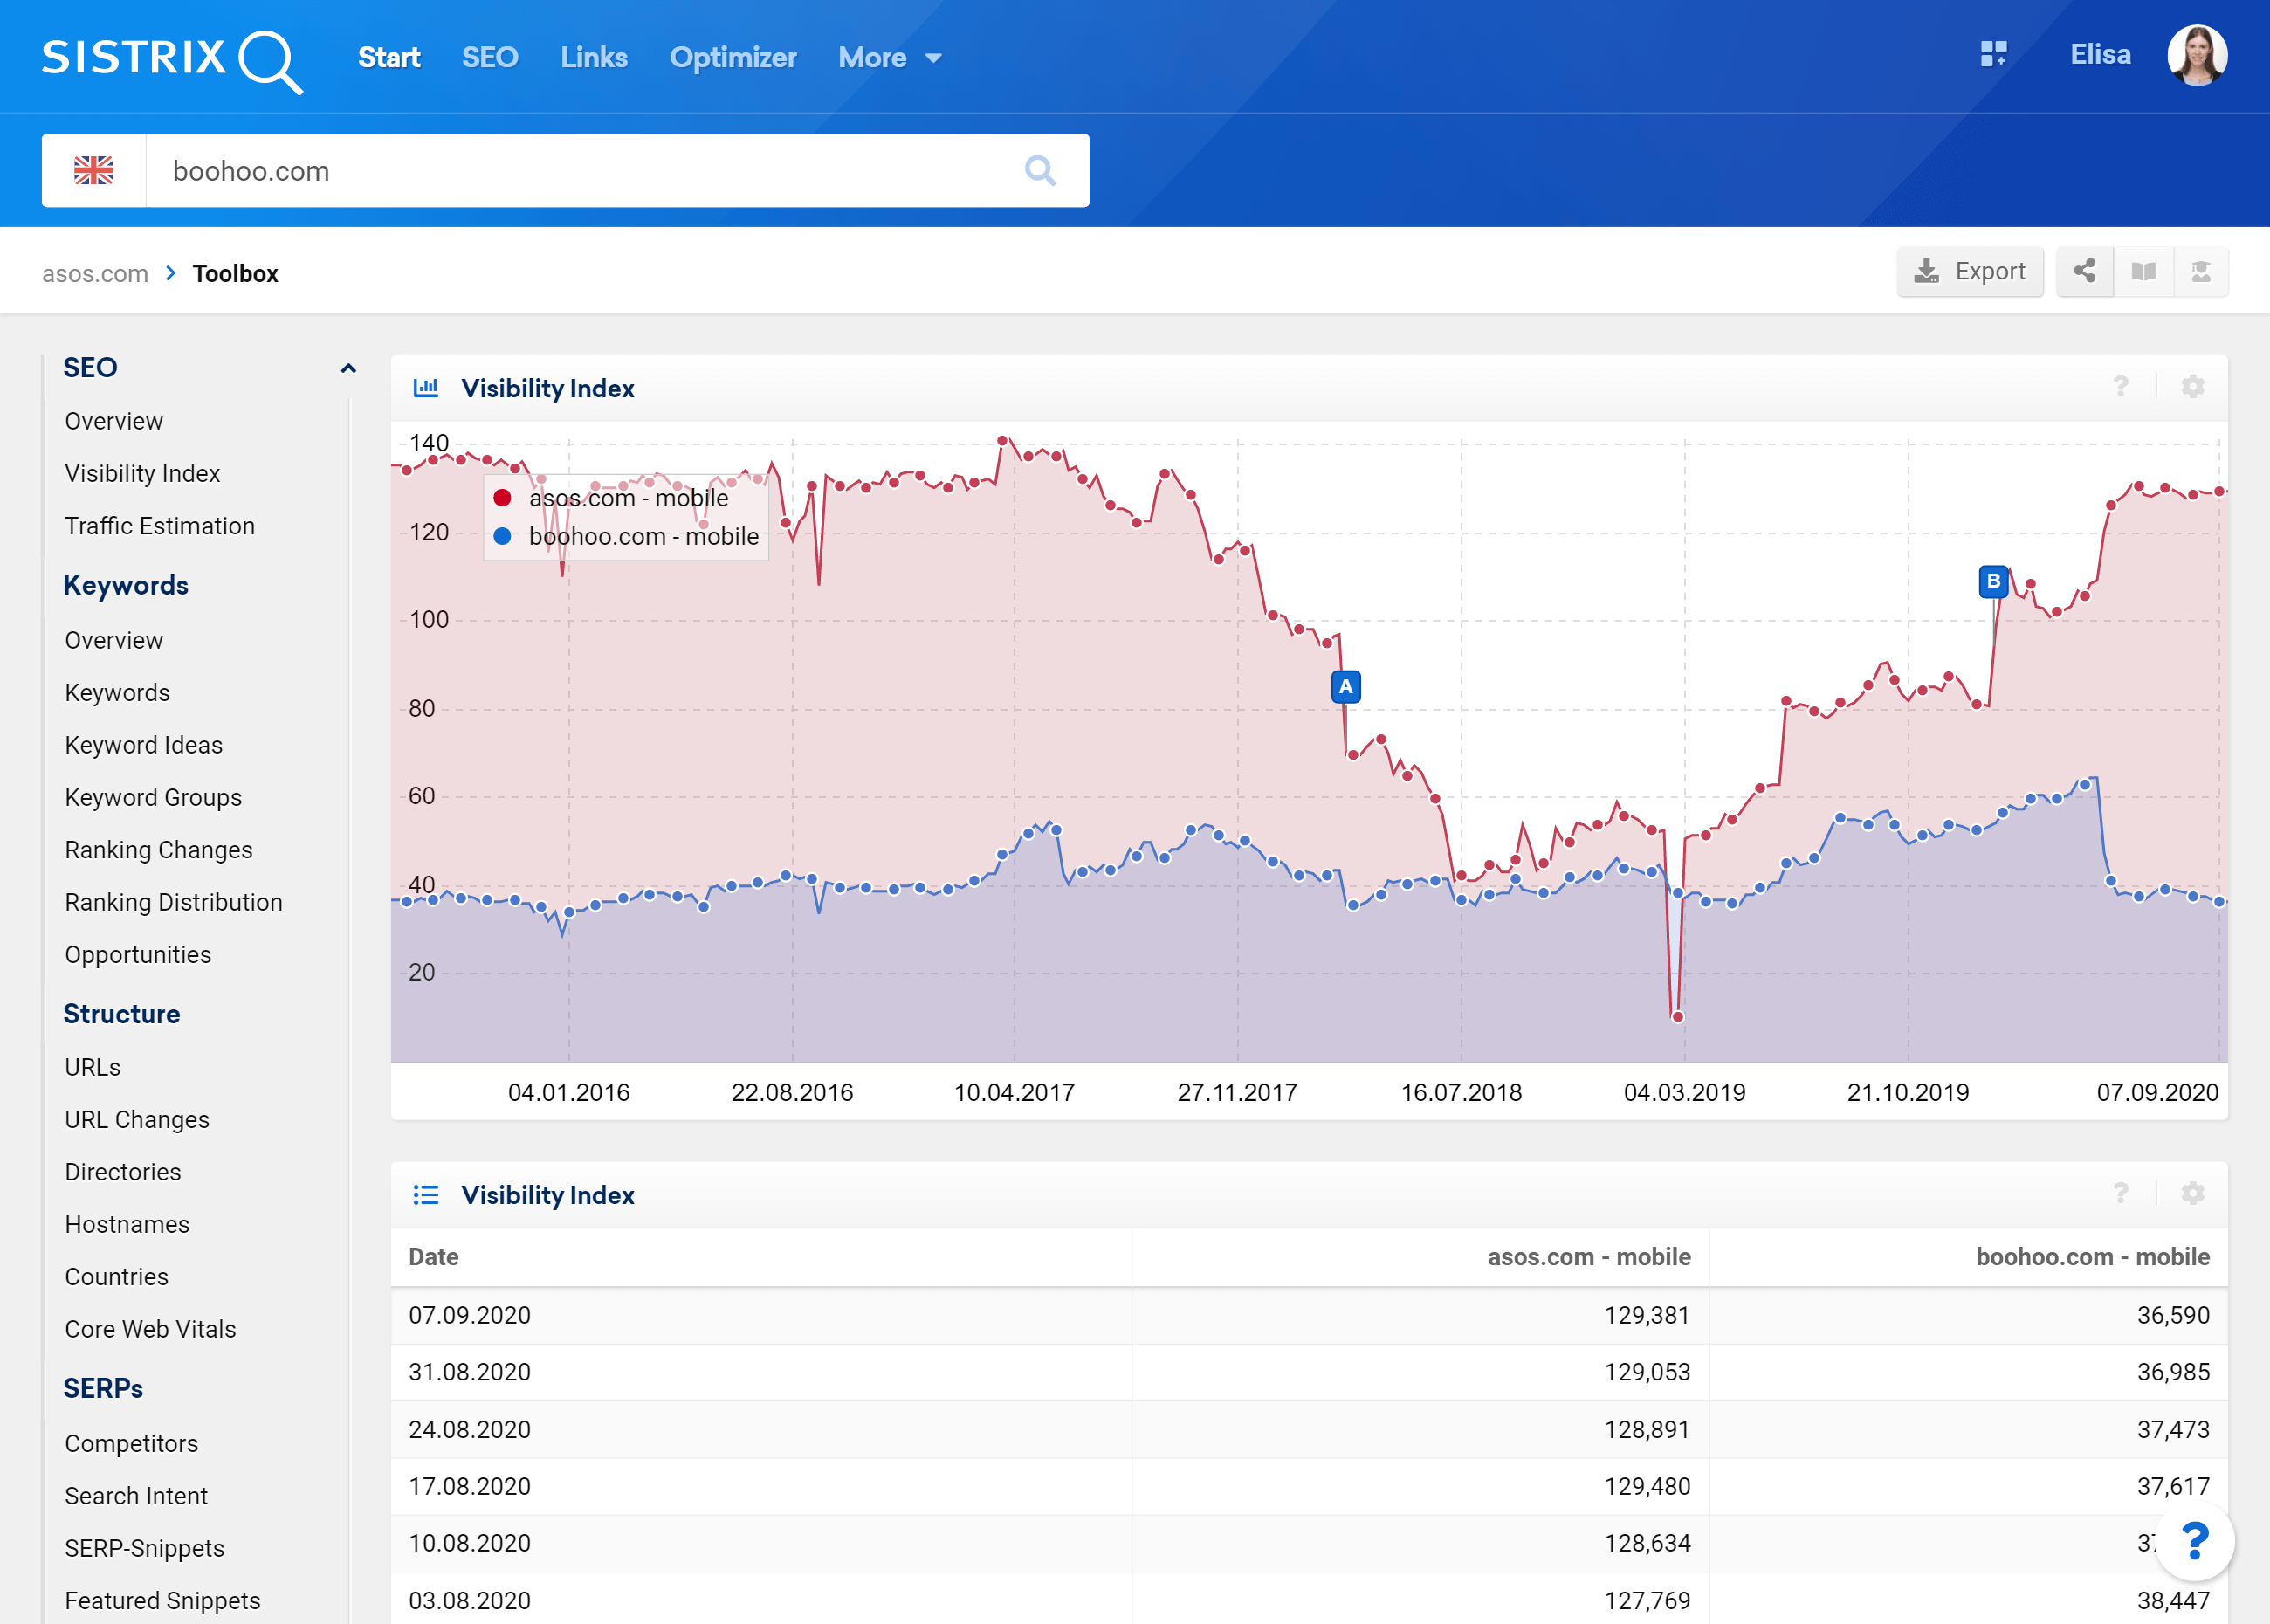Click the UK flag country selector

click(x=94, y=171)
